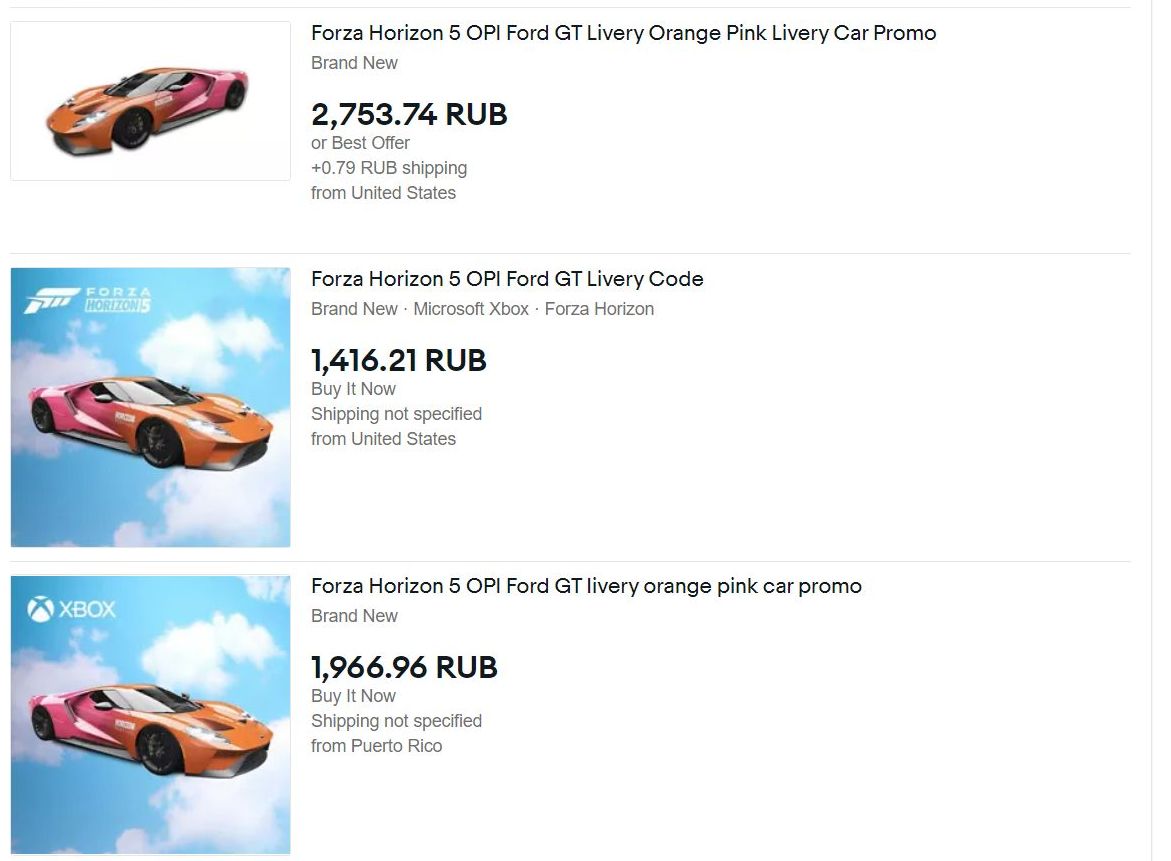Open the white-background Ford GT thumbnail
1171x861 pixels.
(150, 102)
